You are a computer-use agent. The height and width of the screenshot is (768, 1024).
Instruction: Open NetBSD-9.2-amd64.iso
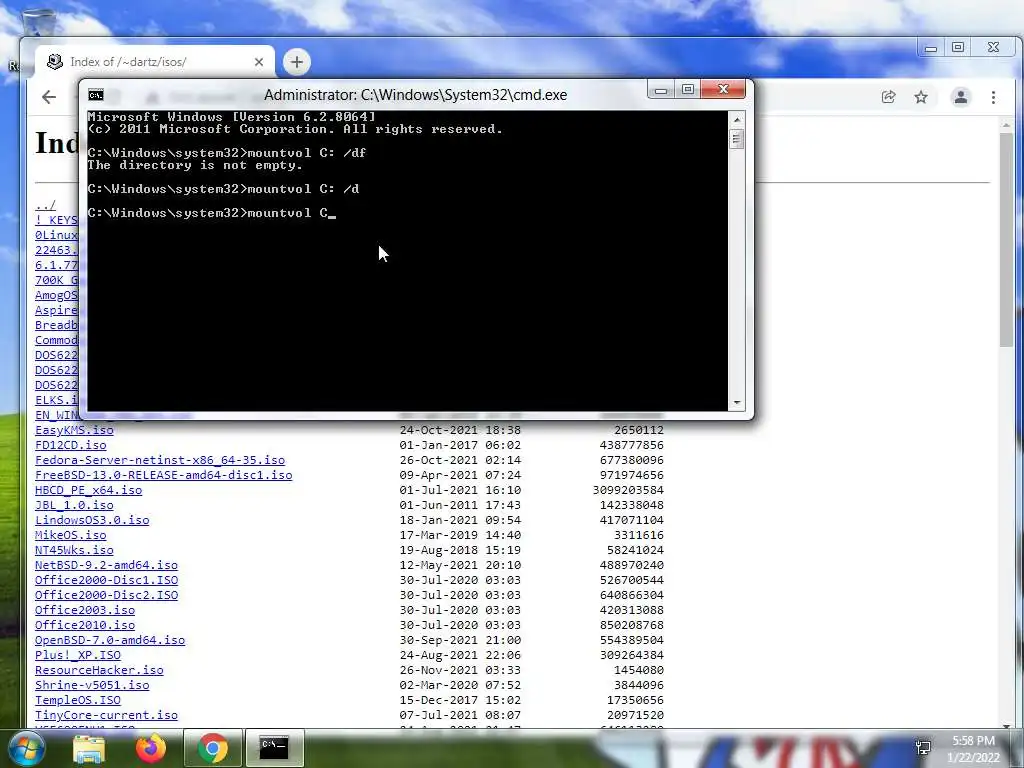106,566
